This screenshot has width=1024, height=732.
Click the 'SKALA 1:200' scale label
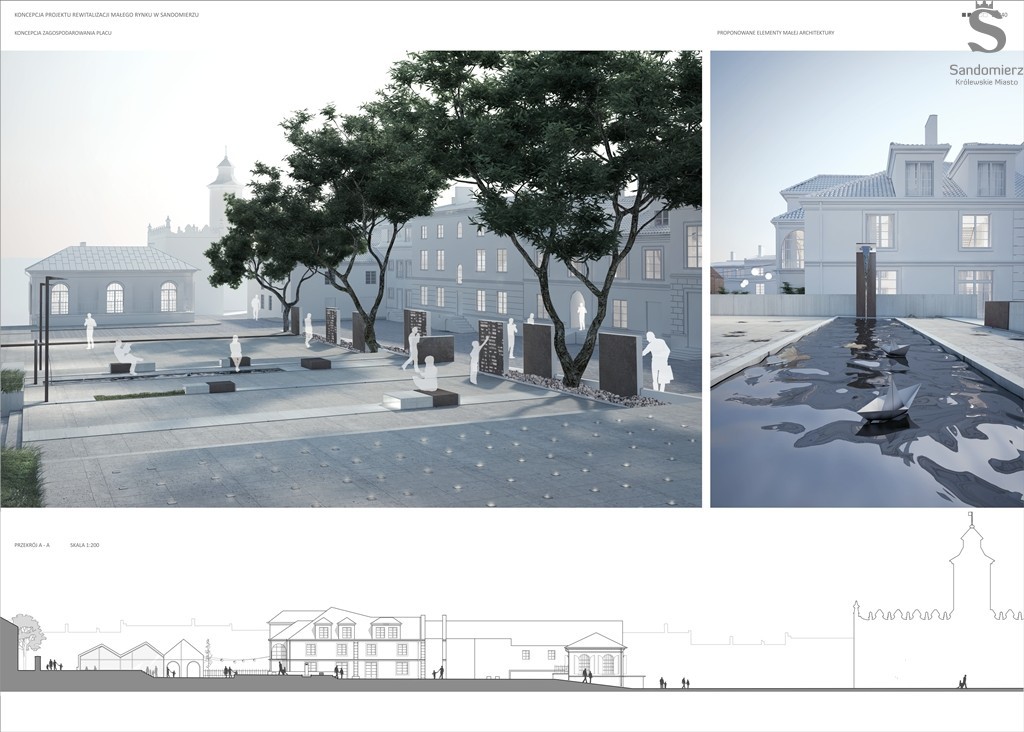coord(85,545)
